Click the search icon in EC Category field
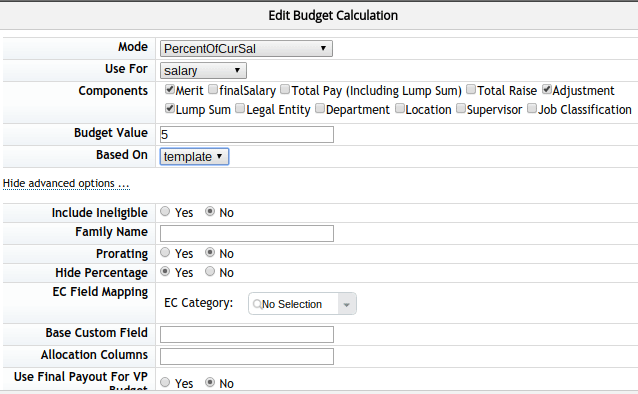This screenshot has height=394, width=638. [257, 304]
